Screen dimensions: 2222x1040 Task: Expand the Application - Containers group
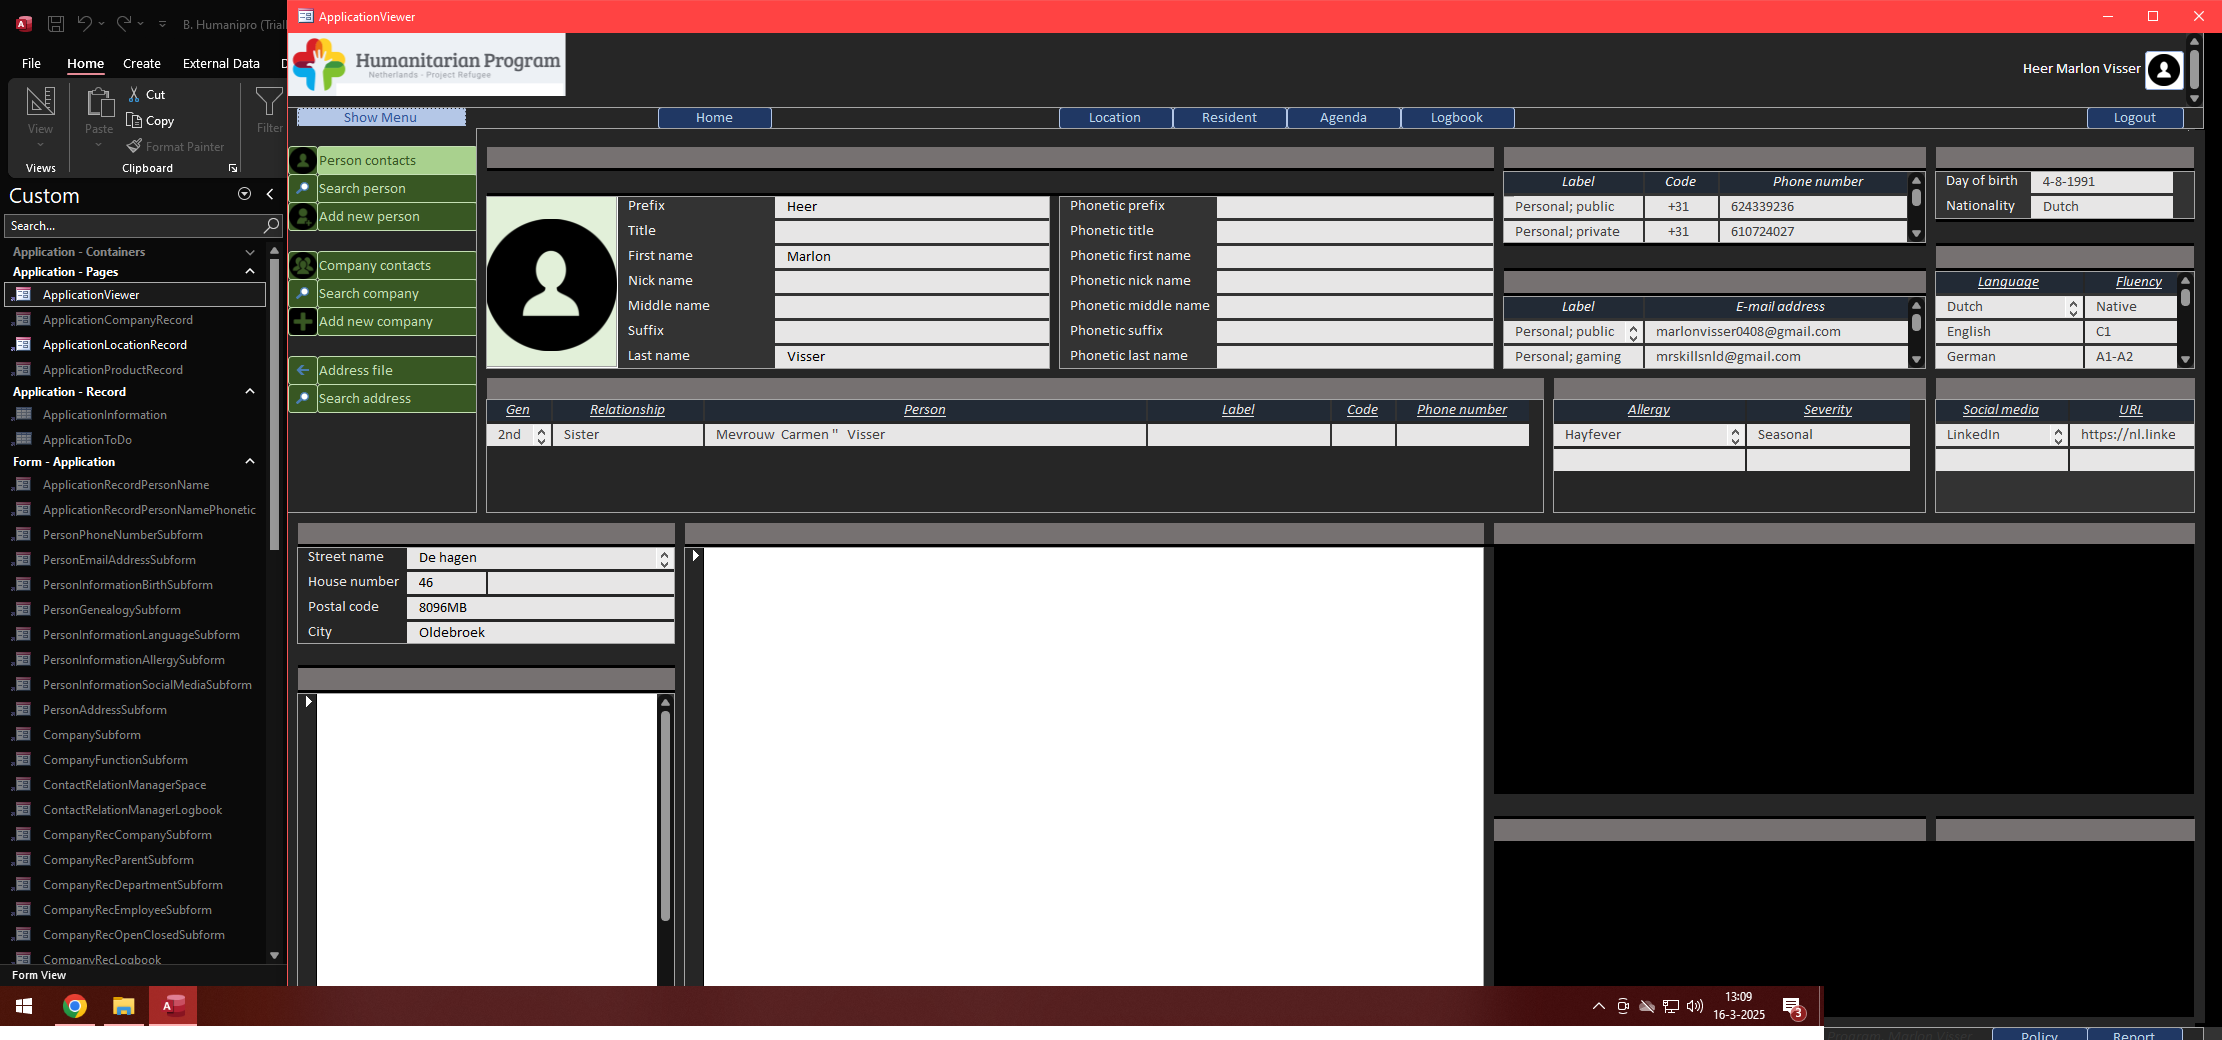250,252
